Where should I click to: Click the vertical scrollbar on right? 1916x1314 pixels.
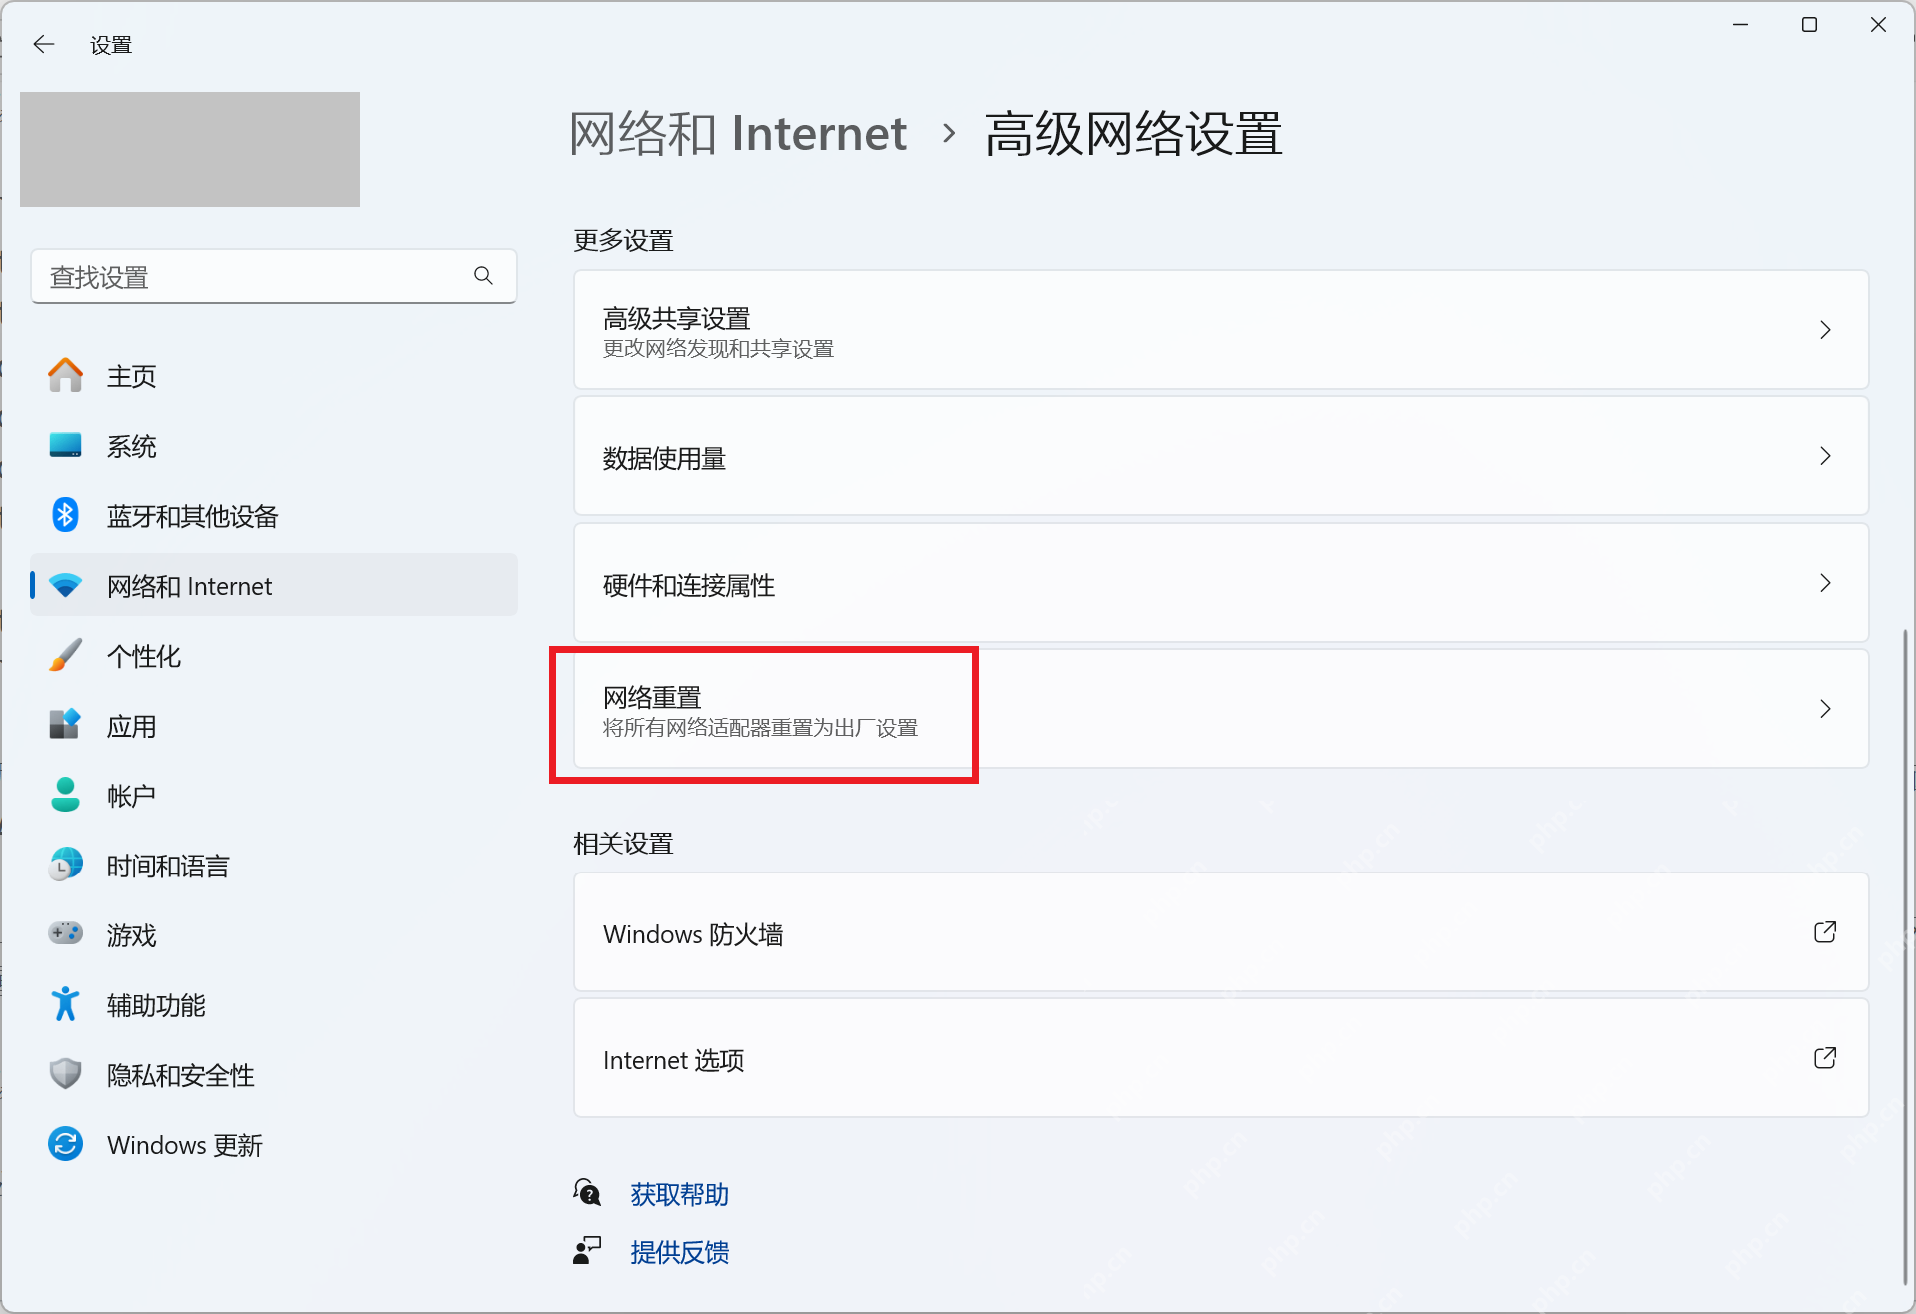tap(1905, 955)
